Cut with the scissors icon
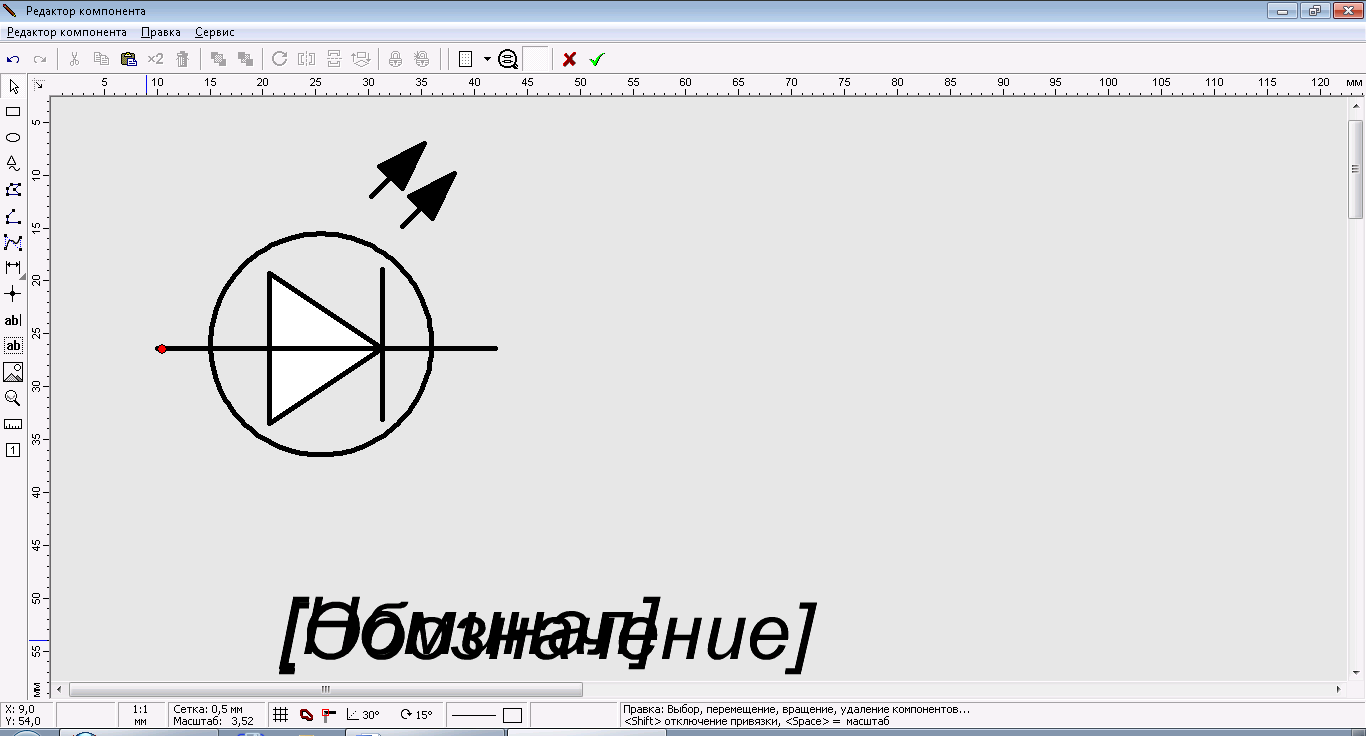This screenshot has width=1366, height=736. [74, 59]
